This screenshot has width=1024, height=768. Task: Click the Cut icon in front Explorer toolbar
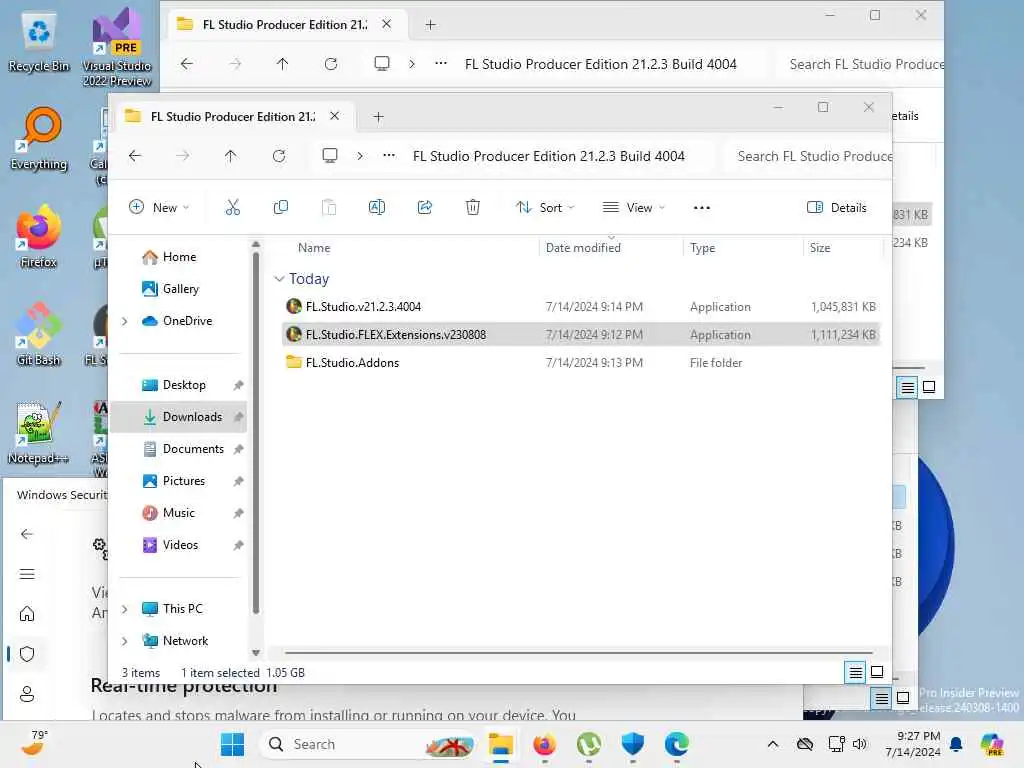click(x=232, y=208)
